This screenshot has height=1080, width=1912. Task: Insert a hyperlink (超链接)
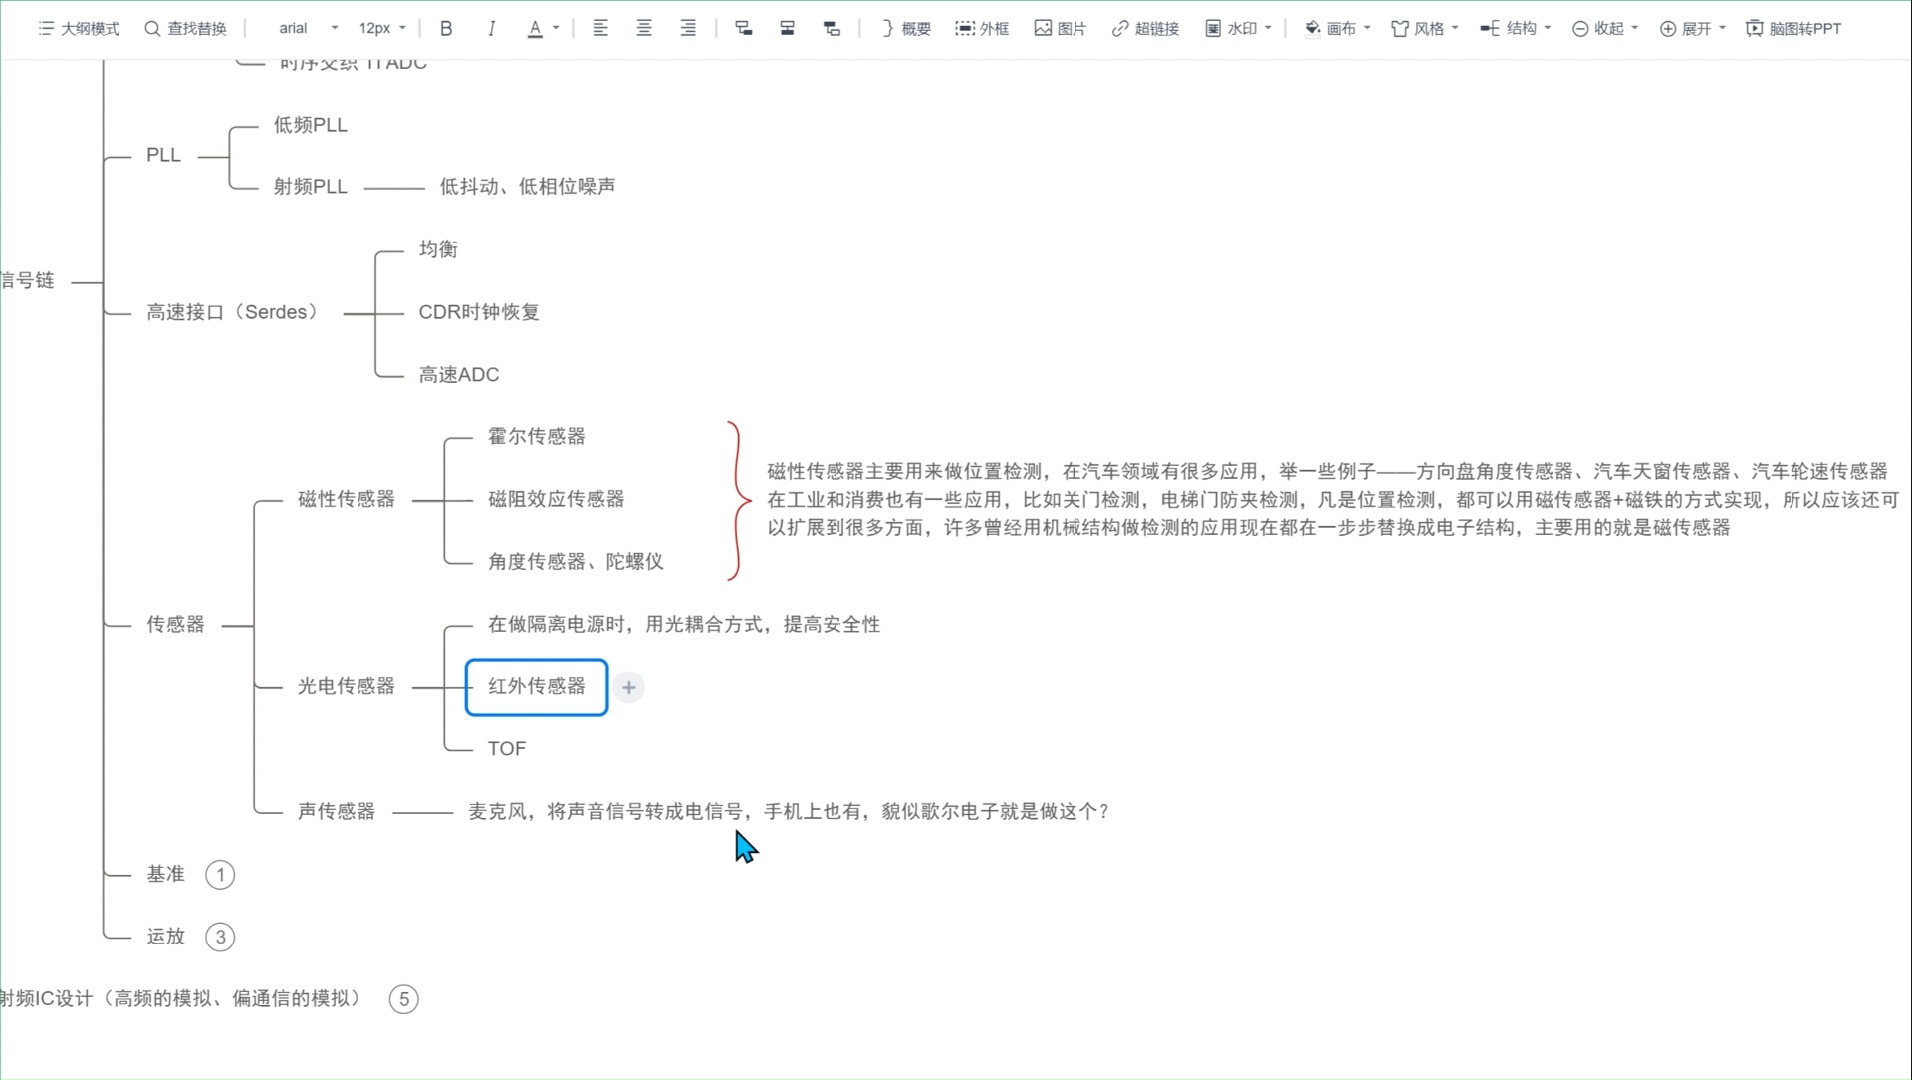point(1145,28)
